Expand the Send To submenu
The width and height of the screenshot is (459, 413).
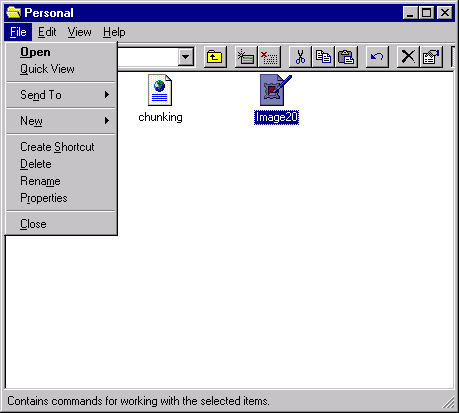[x=61, y=95]
